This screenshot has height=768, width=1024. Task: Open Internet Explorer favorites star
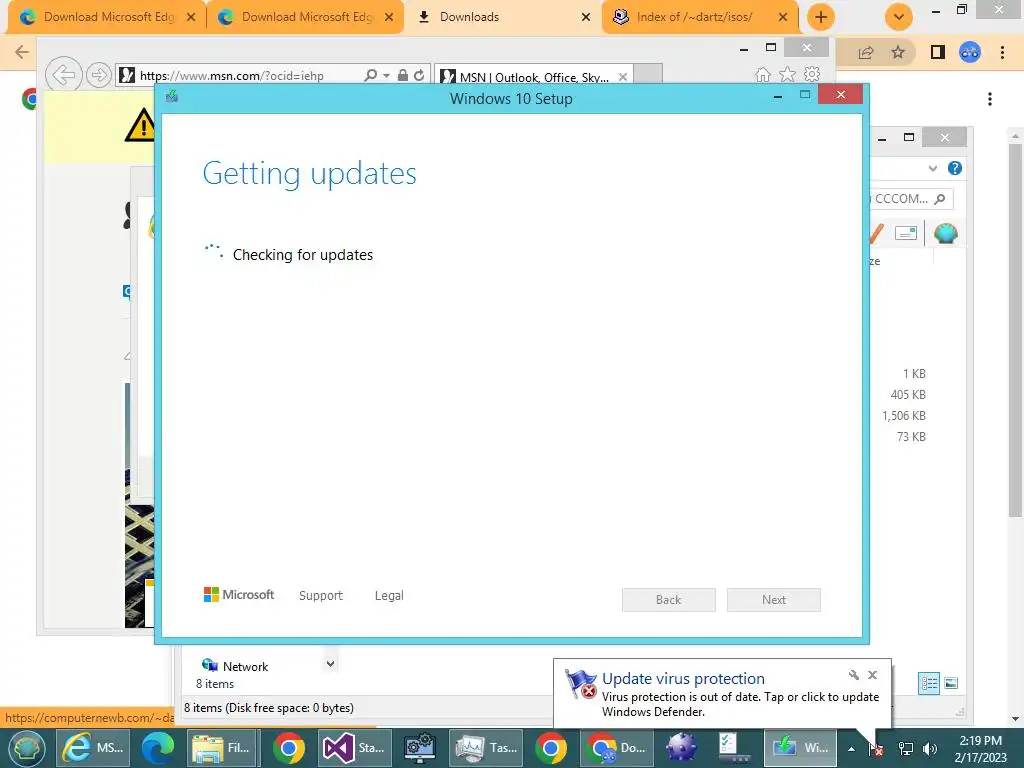click(788, 74)
